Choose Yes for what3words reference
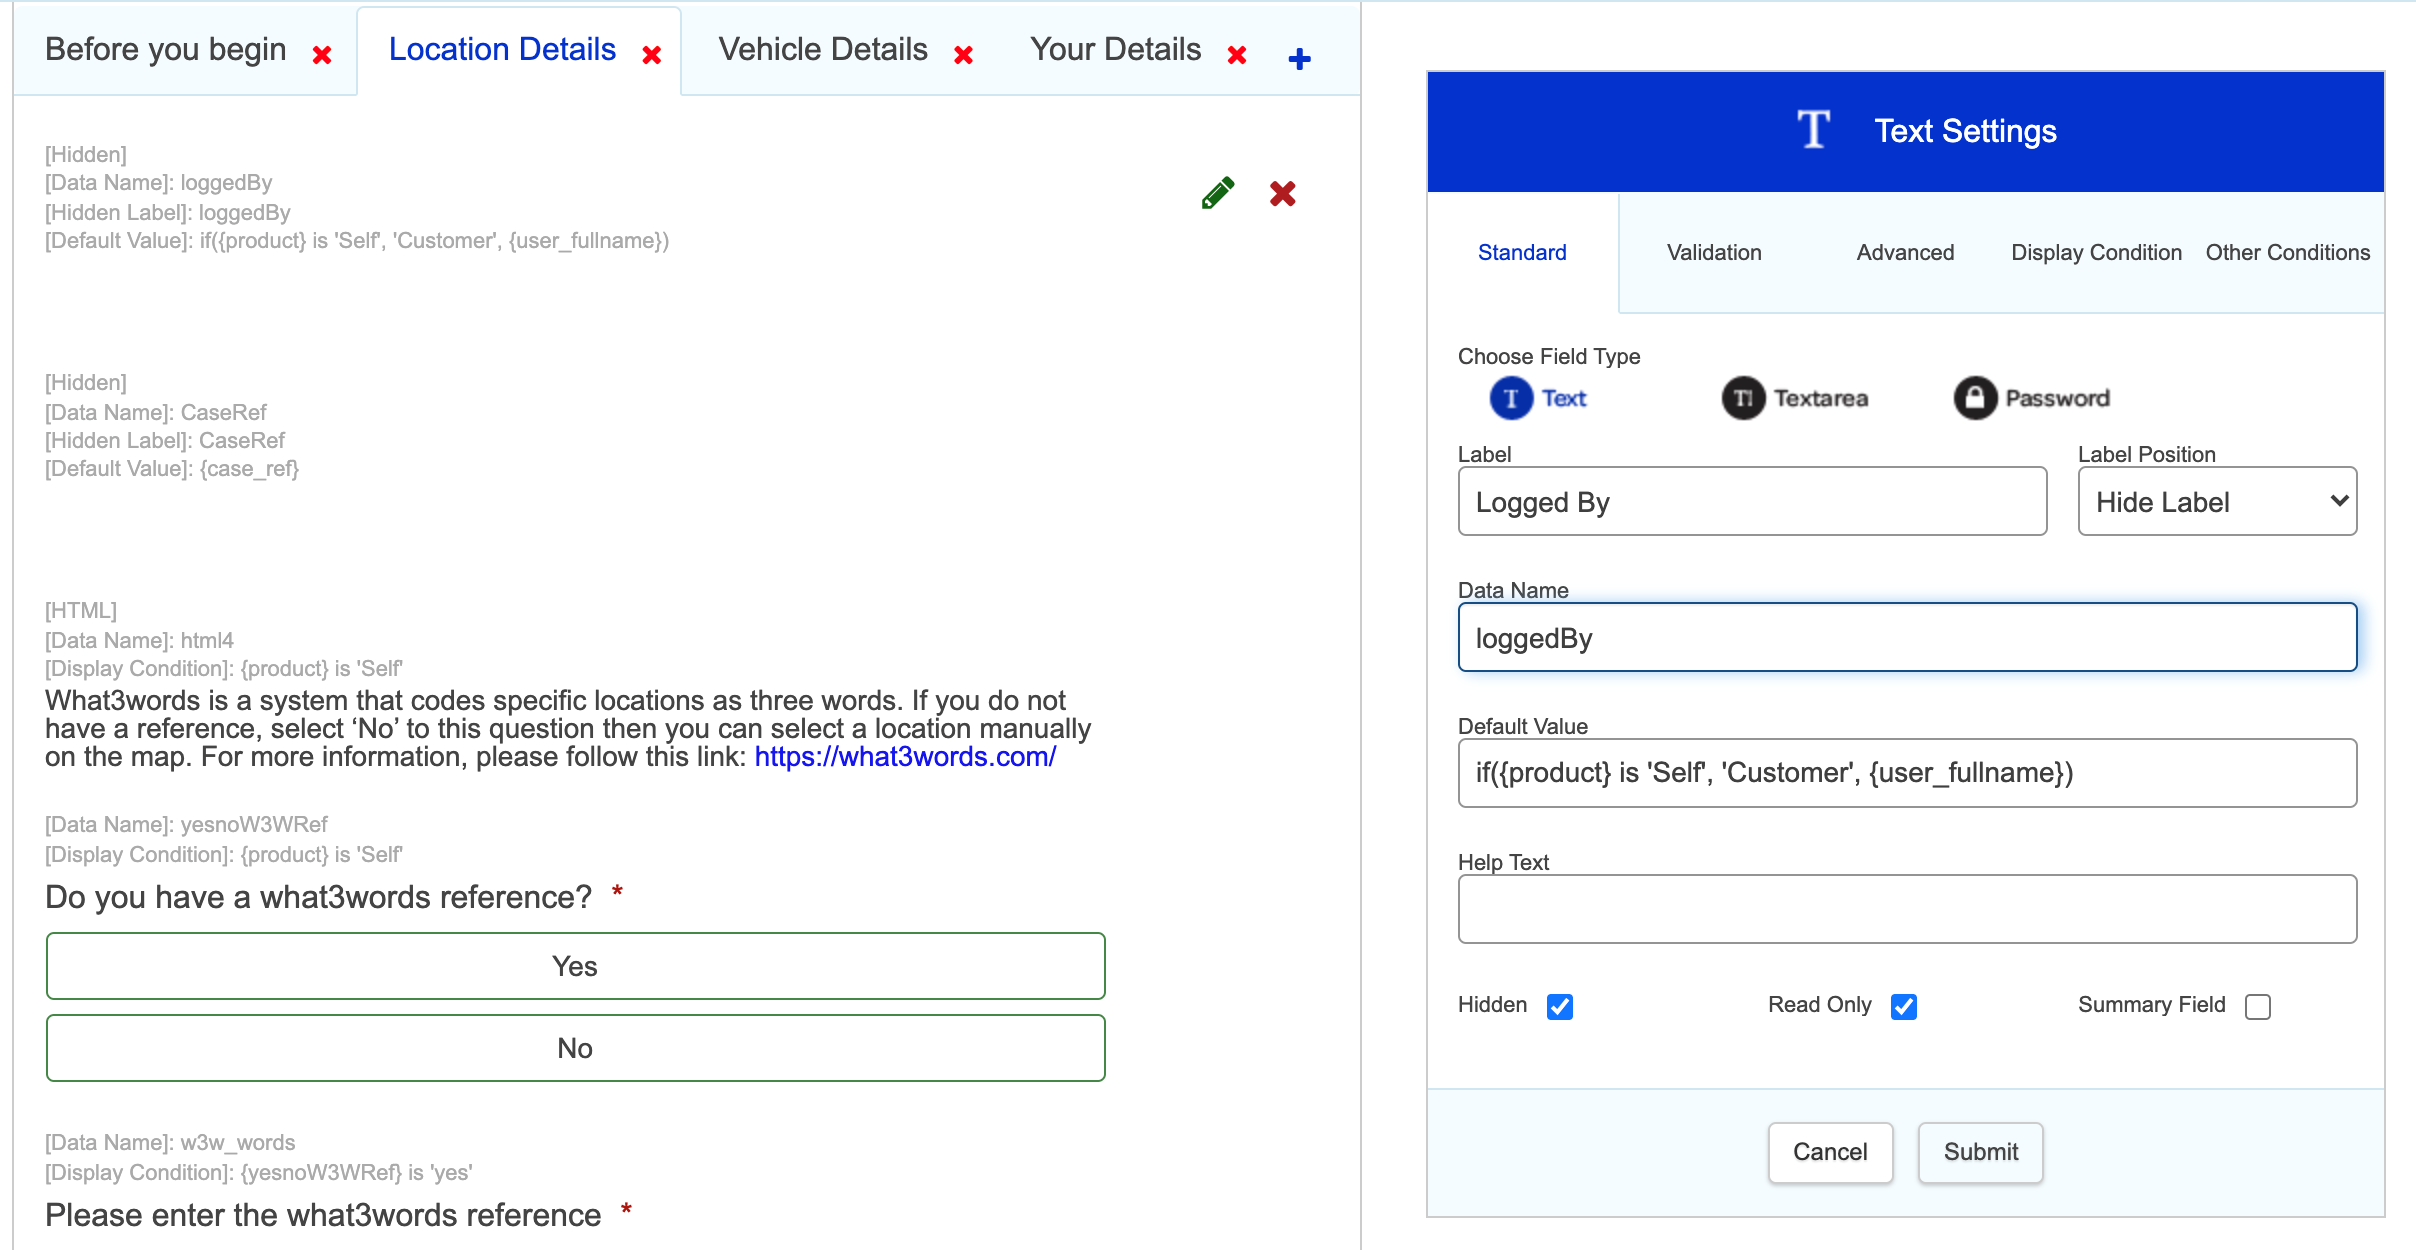Viewport: 2416px width, 1250px height. pos(575,966)
